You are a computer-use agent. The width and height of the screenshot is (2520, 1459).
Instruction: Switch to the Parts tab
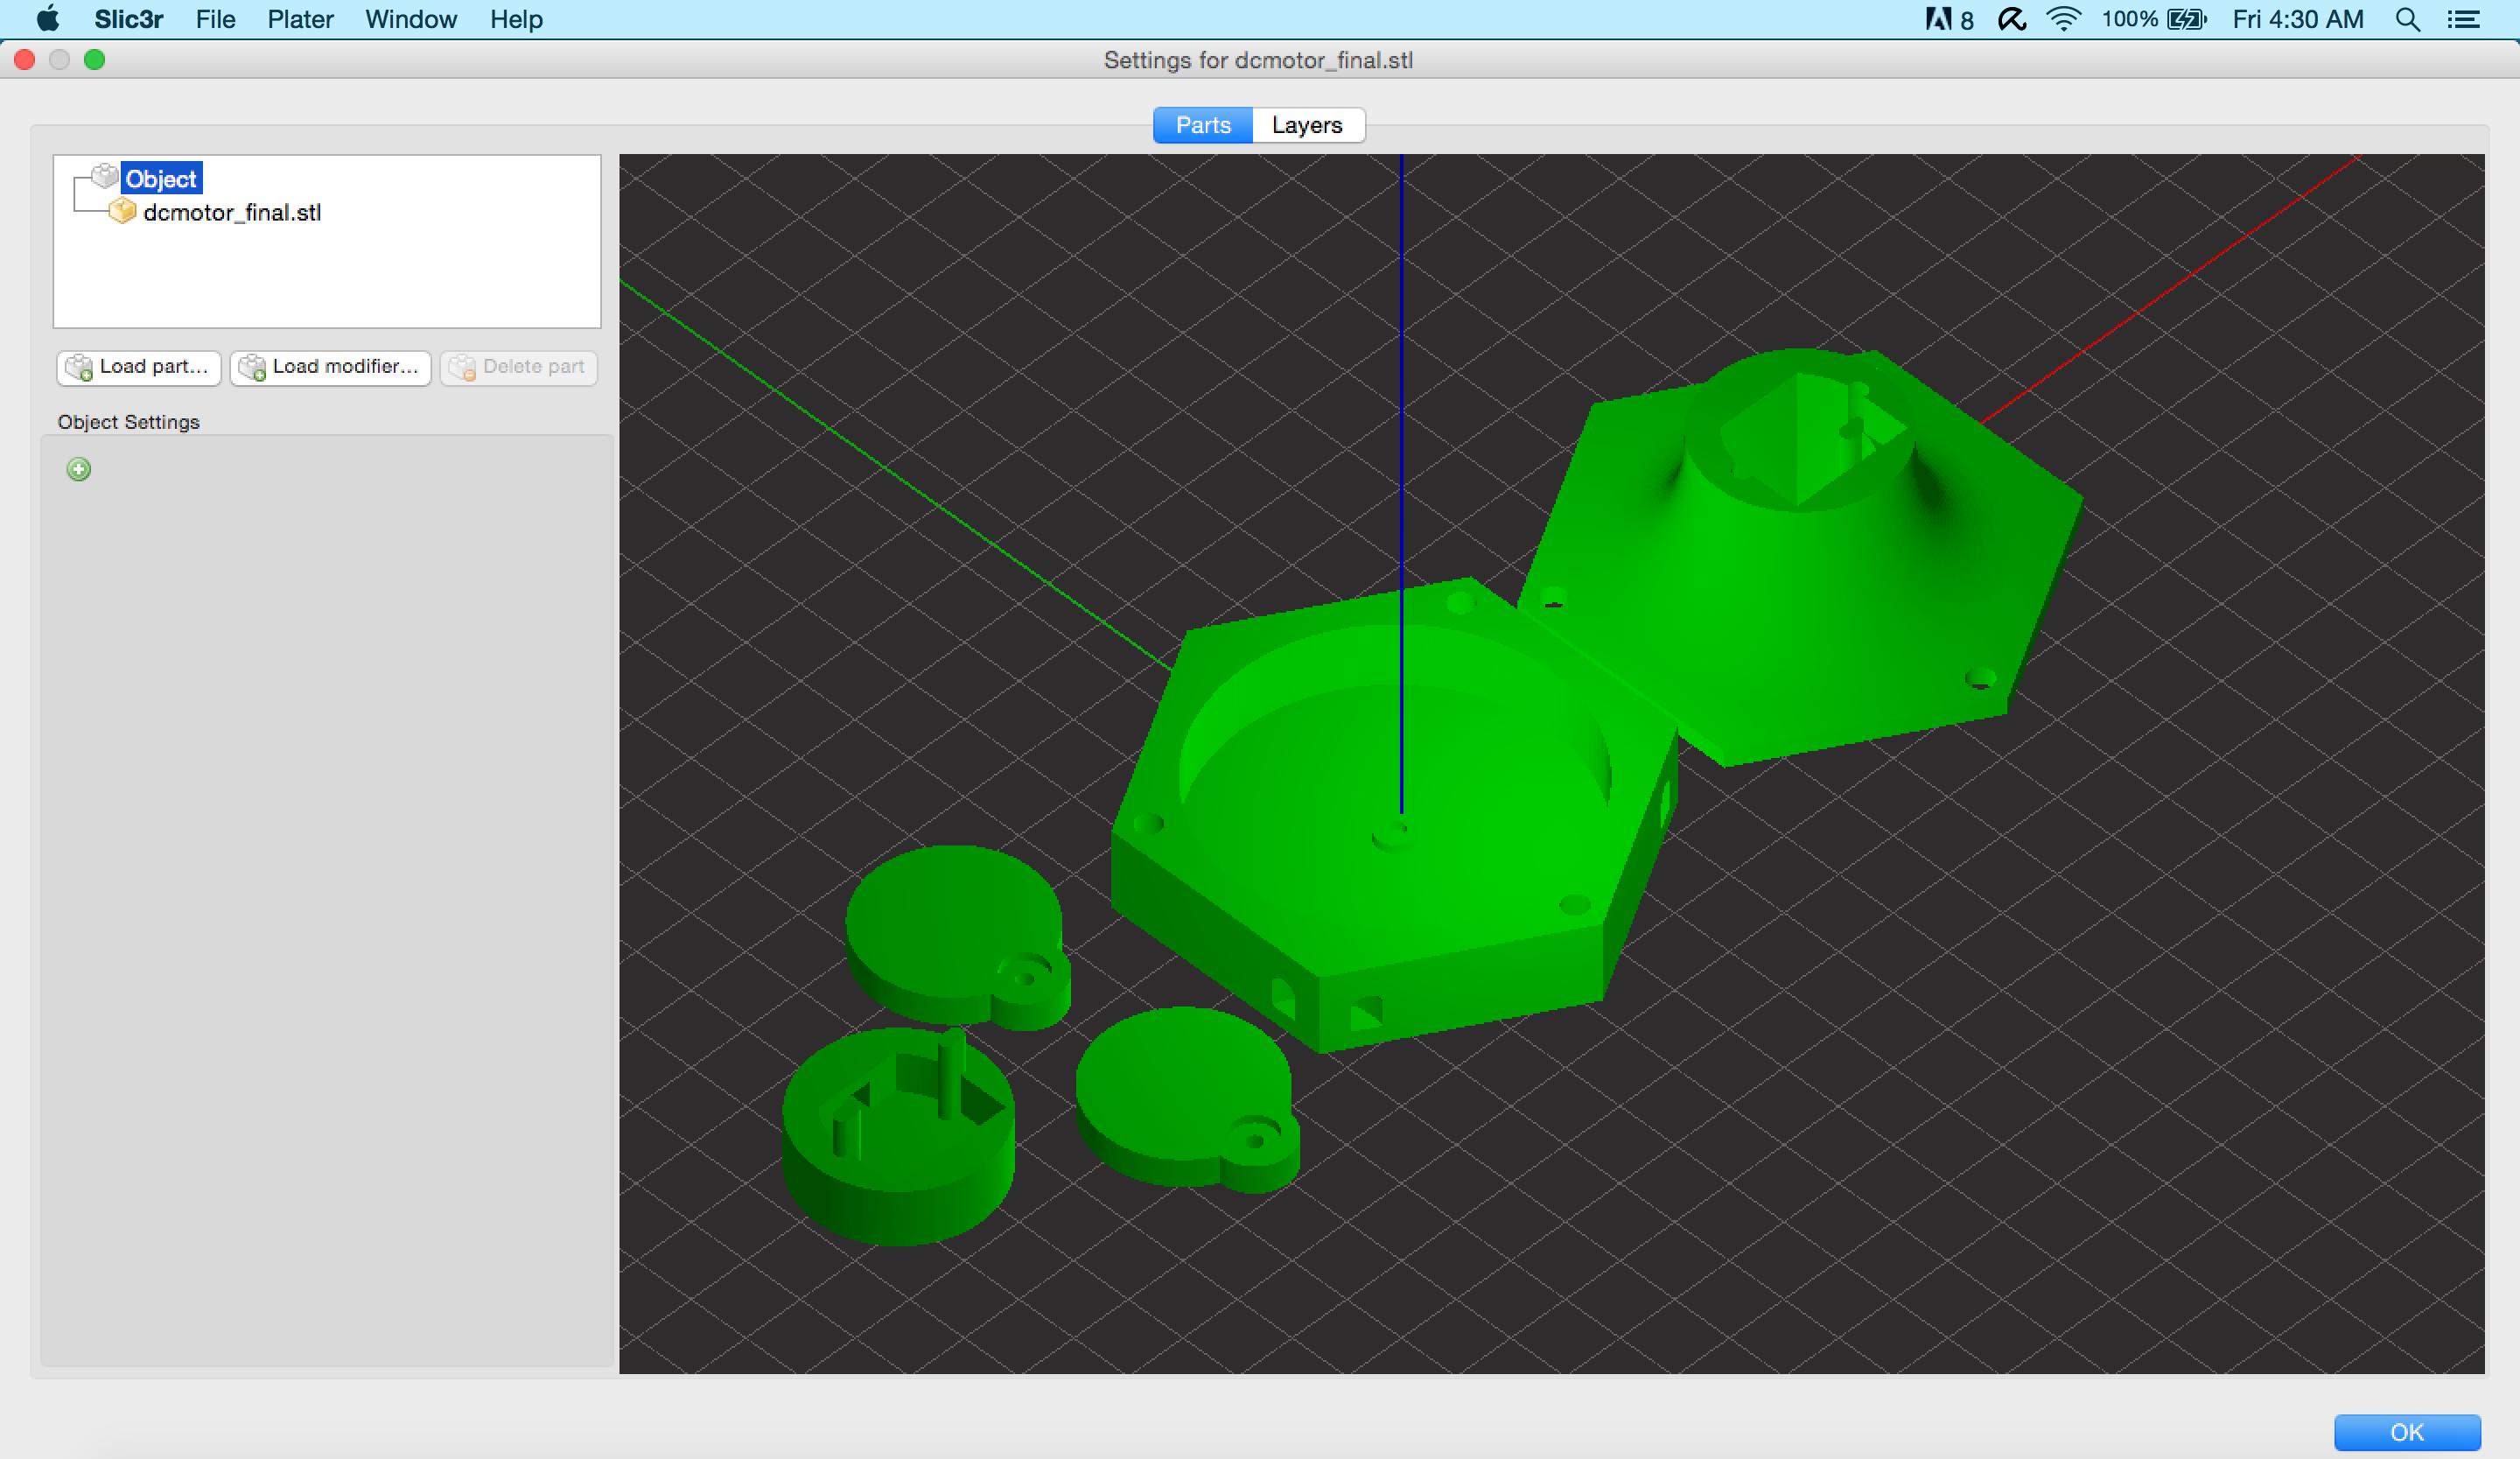click(1203, 125)
